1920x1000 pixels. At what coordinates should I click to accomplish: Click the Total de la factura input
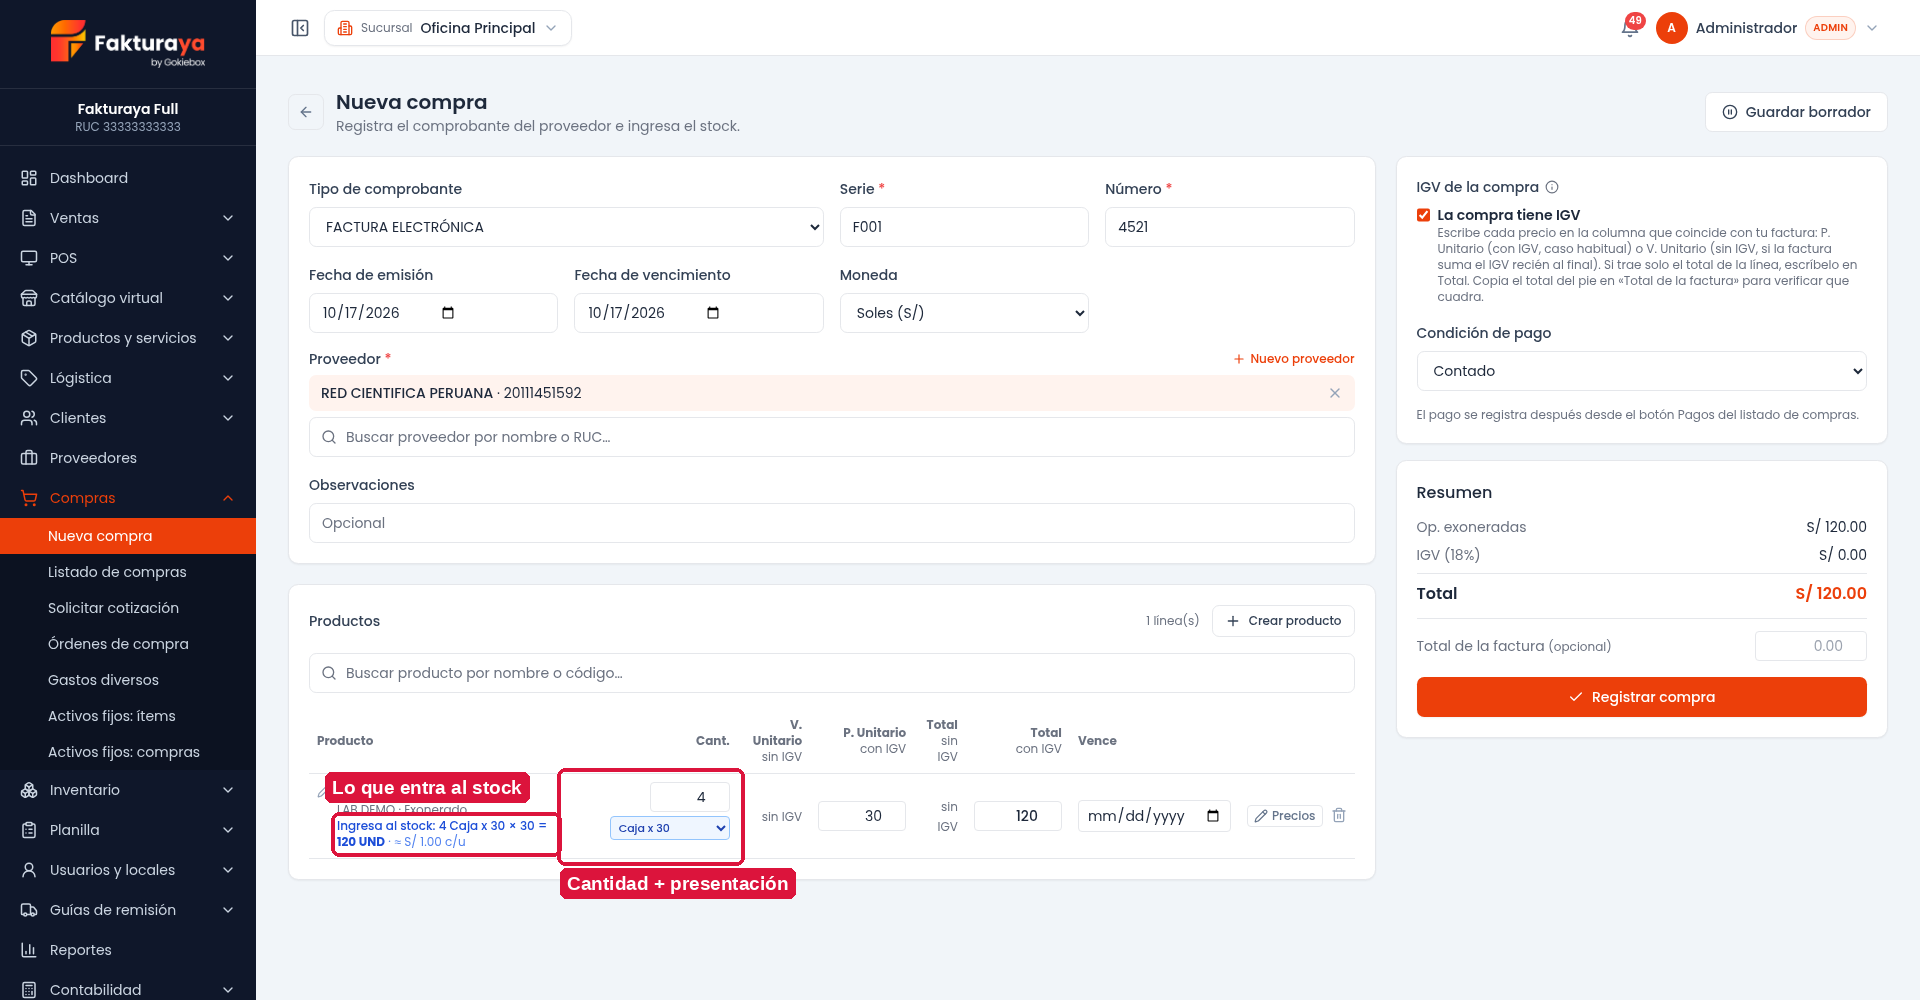tap(1810, 646)
